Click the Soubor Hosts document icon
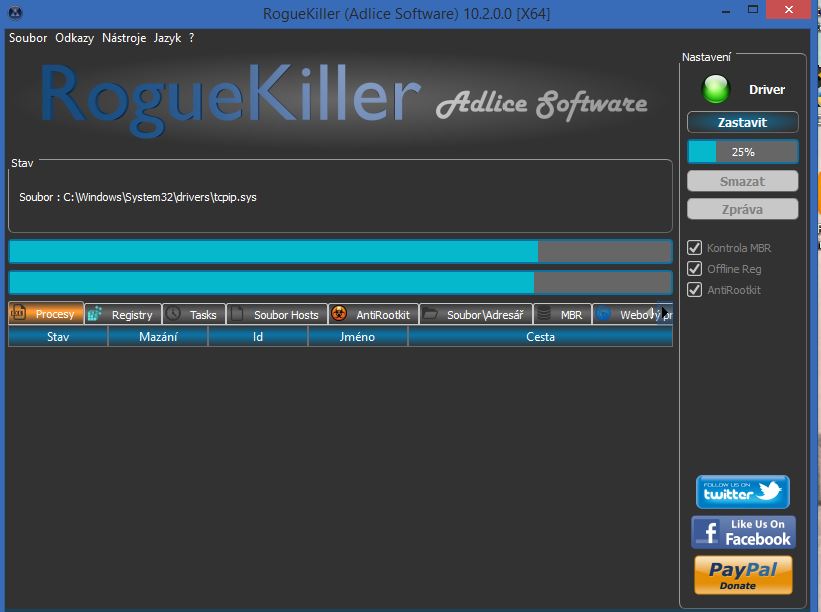Screen dimensions: 821x612 pos(237,314)
